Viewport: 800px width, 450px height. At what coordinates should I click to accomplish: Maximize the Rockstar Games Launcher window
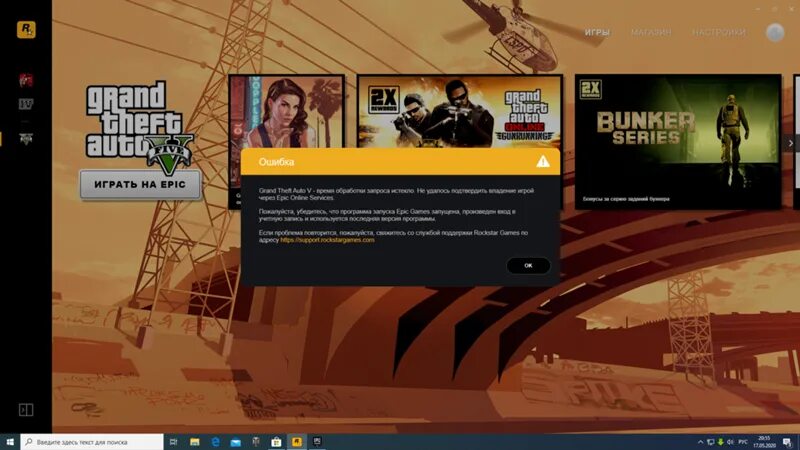[x=774, y=9]
